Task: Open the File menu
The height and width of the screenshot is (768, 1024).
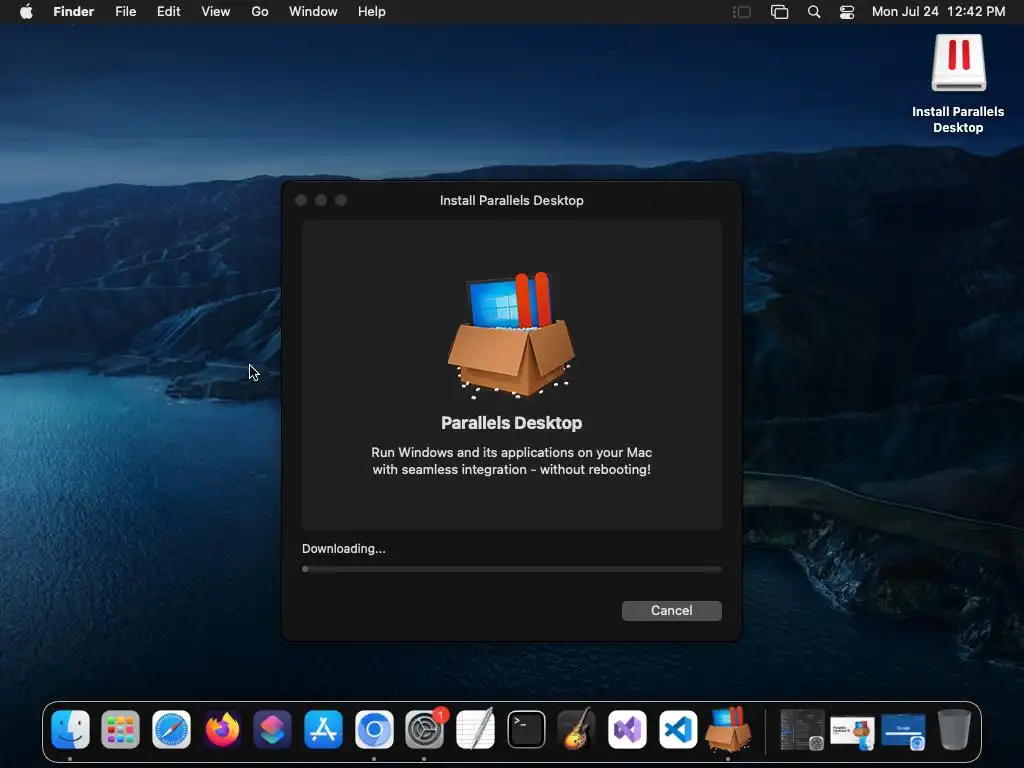Action: click(x=125, y=12)
